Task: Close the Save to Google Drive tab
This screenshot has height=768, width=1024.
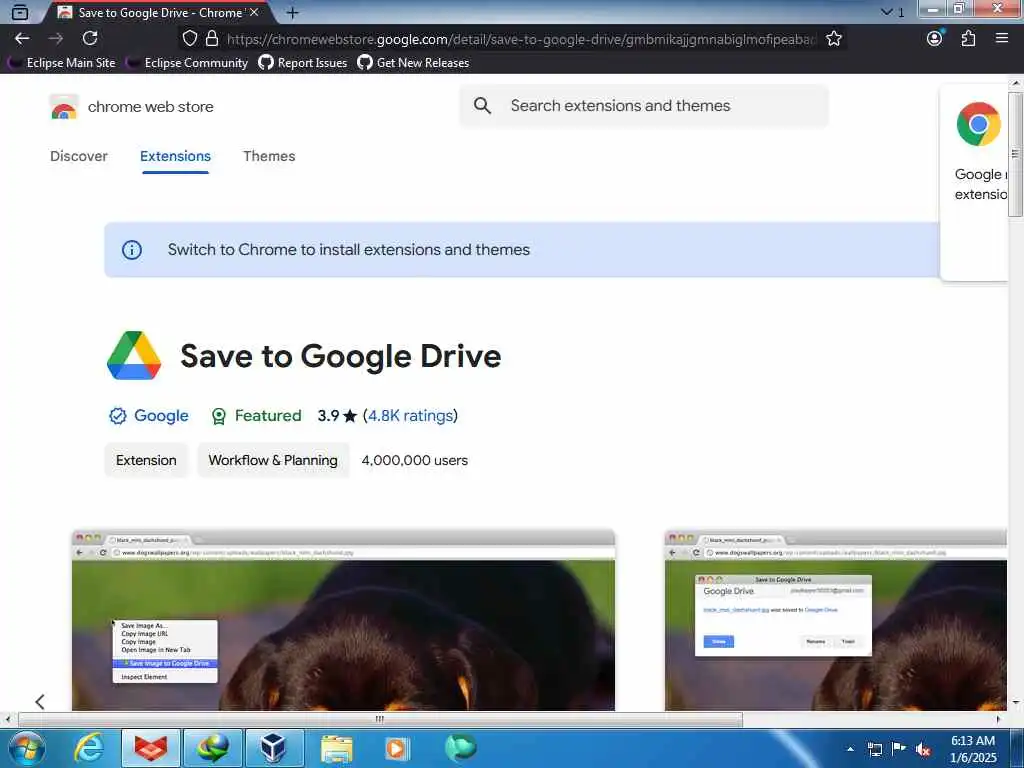Action: tap(254, 12)
